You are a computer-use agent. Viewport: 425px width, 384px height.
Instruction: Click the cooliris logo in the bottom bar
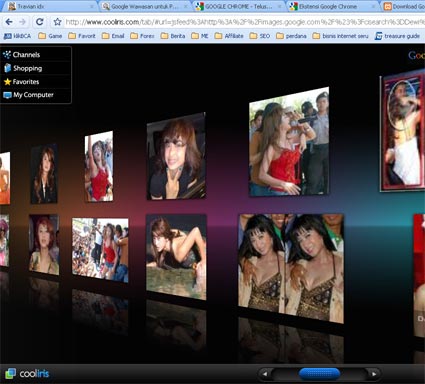[x=27, y=374]
